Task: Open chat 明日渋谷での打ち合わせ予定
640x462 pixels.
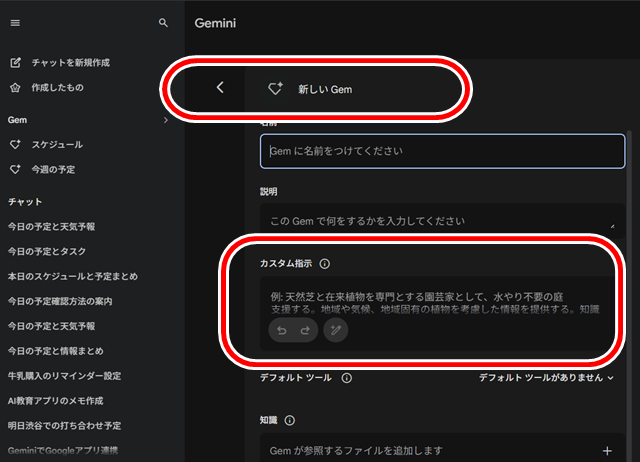Action: (64, 426)
